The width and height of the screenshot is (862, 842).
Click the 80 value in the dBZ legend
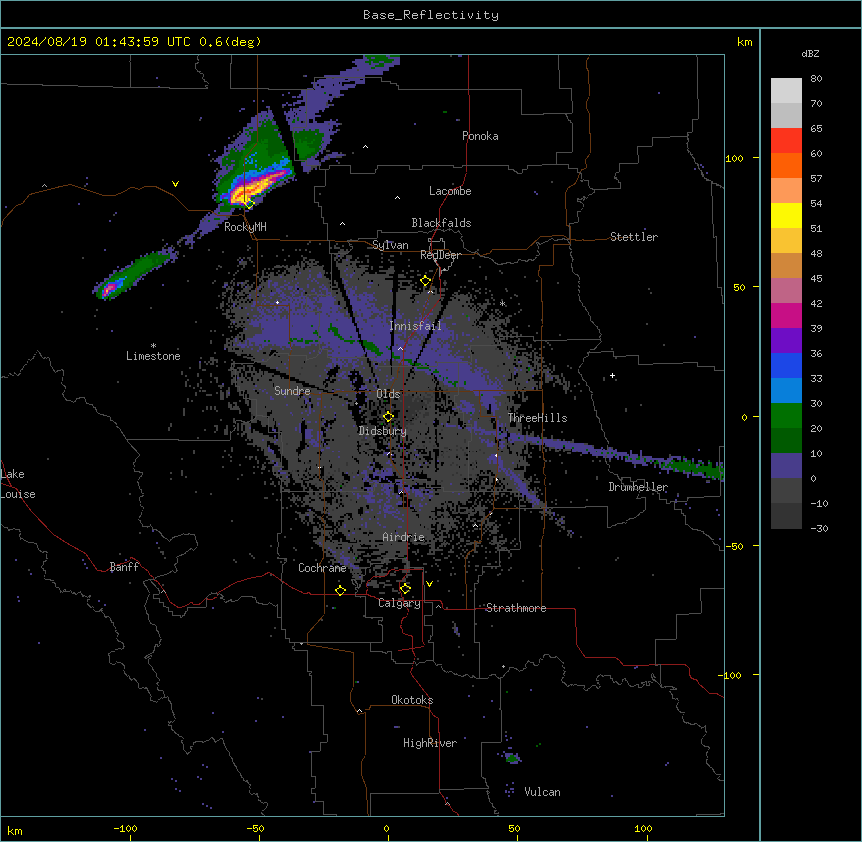816,79
